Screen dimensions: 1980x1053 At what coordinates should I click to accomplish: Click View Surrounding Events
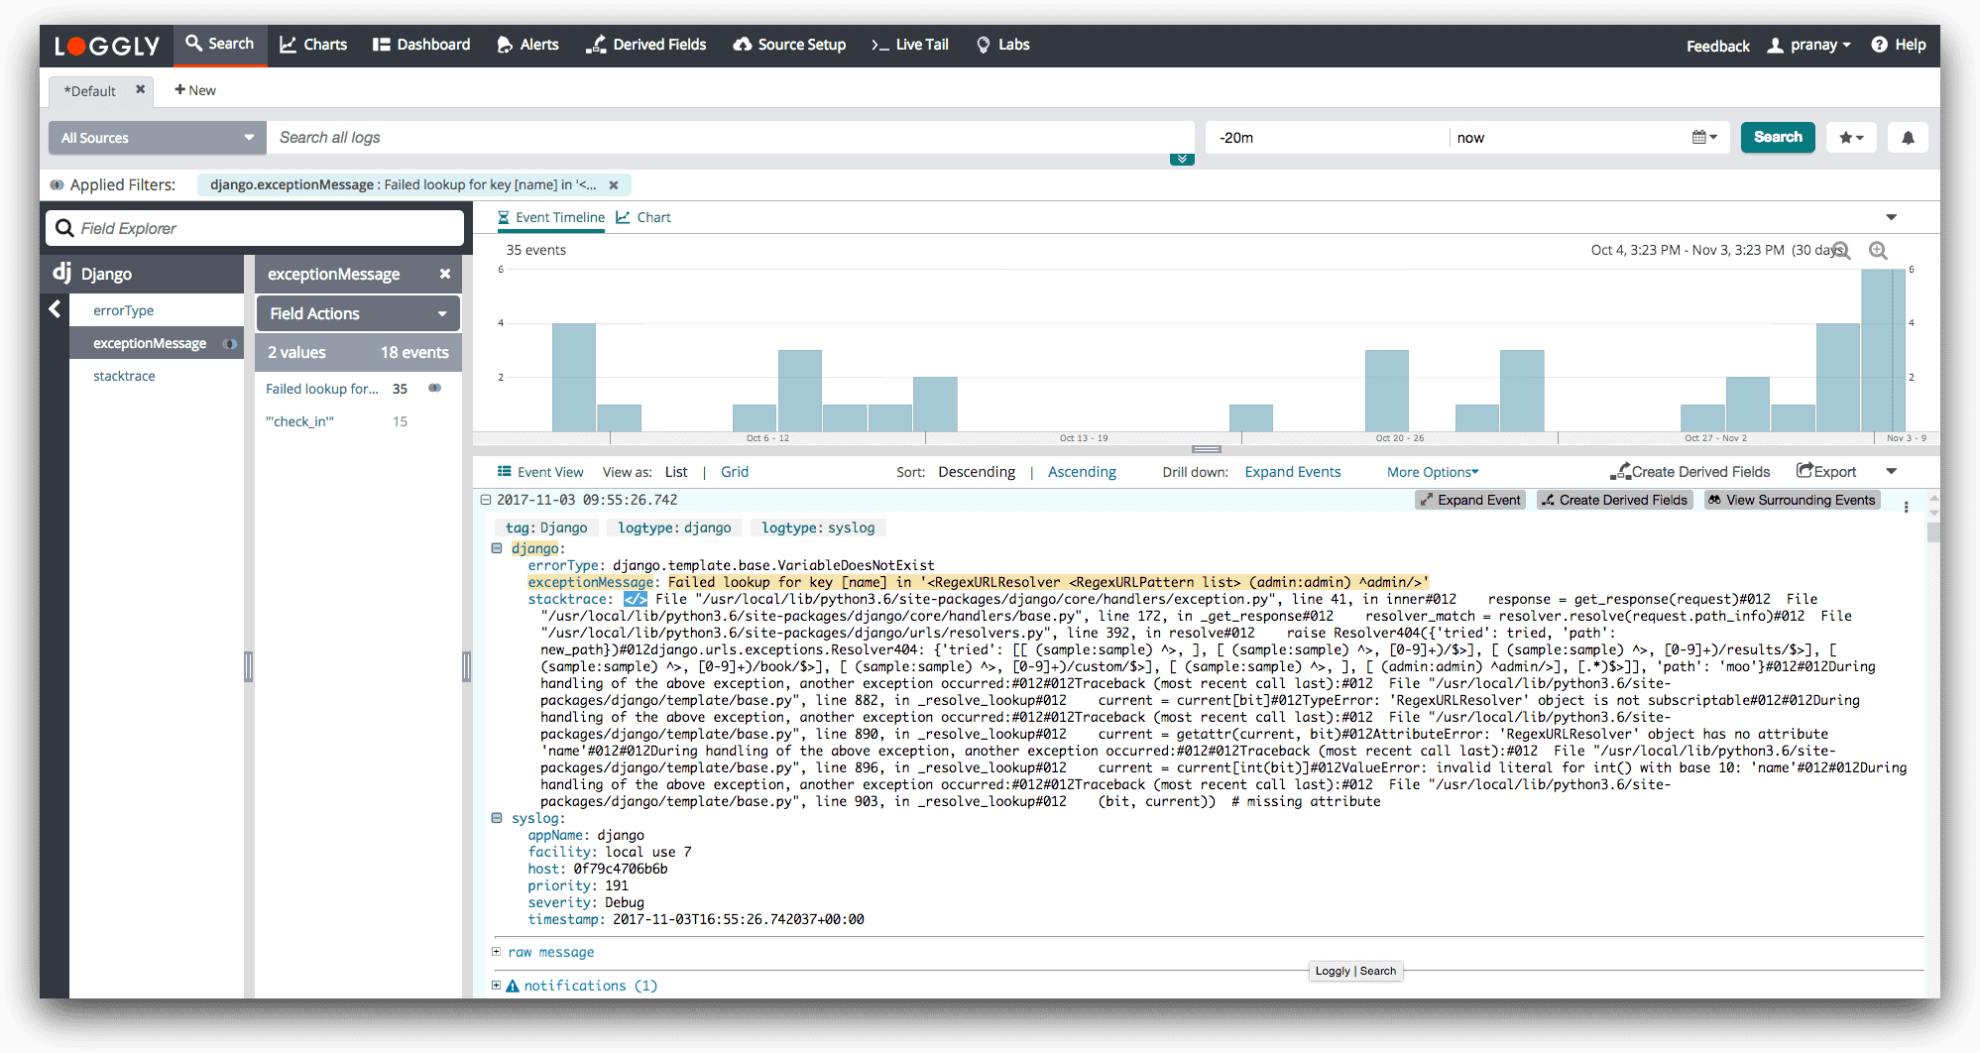tap(1791, 500)
